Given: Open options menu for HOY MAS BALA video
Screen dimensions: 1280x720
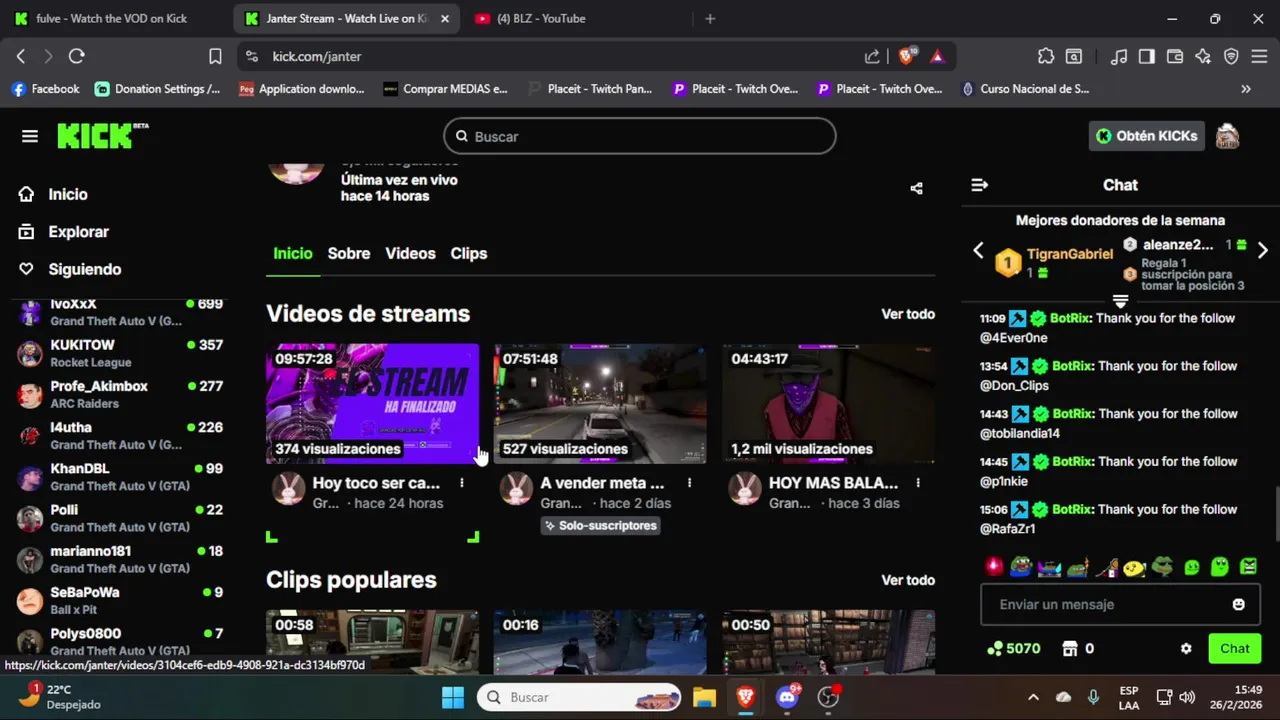Looking at the screenshot, I should [x=918, y=483].
